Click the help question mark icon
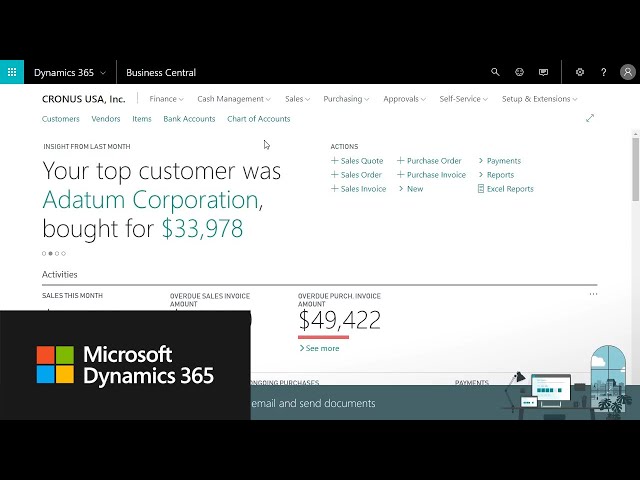Viewport: 640px width, 480px height. [603, 72]
